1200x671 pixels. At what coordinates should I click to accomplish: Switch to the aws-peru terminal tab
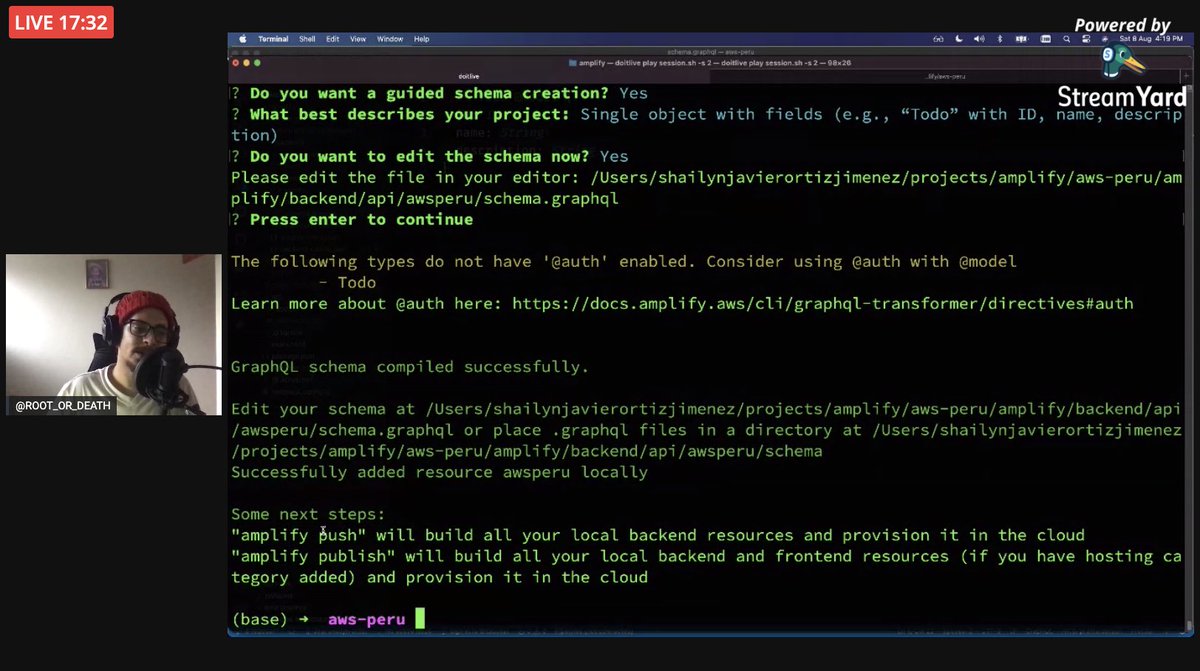(x=945, y=76)
